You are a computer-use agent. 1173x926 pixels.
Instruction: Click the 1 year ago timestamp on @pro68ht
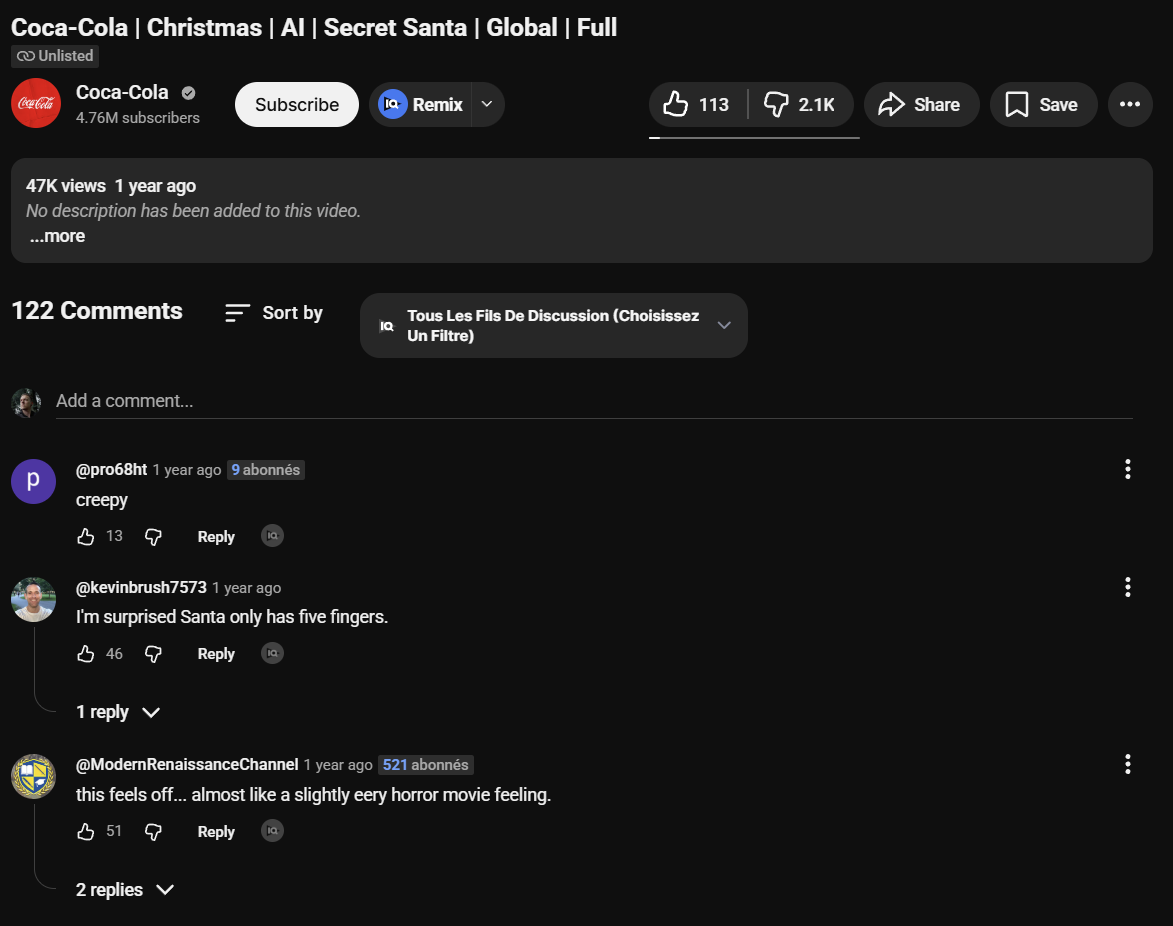click(187, 470)
